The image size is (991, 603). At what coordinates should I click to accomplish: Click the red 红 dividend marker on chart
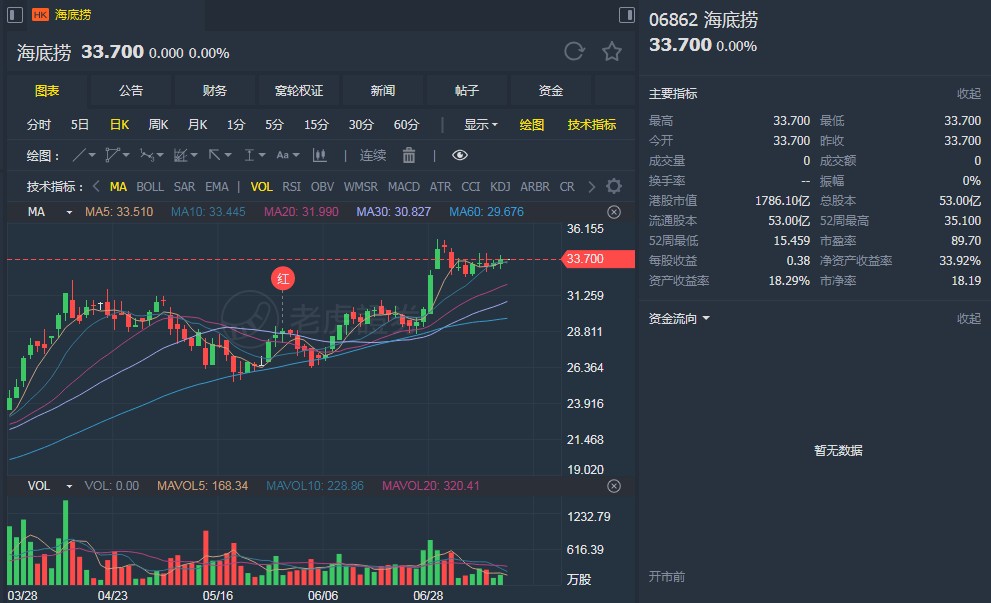coord(283,279)
